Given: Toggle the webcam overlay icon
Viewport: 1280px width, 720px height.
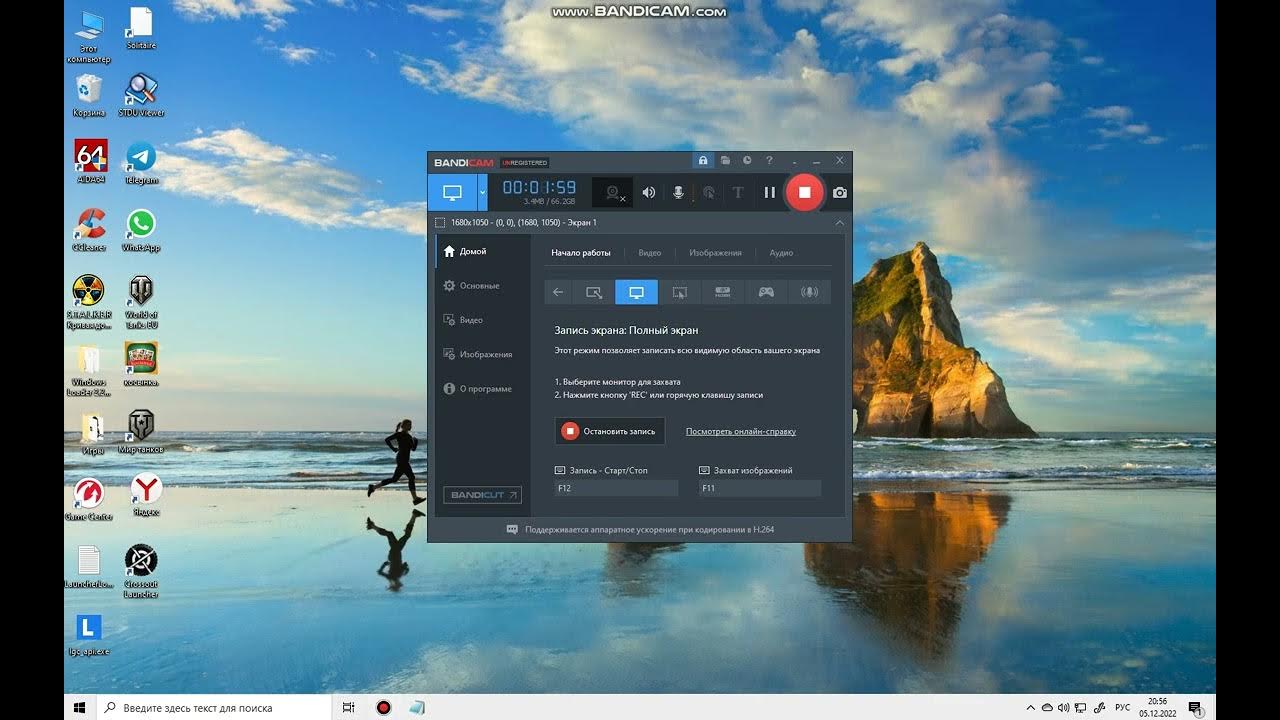Looking at the screenshot, I should click(612, 192).
